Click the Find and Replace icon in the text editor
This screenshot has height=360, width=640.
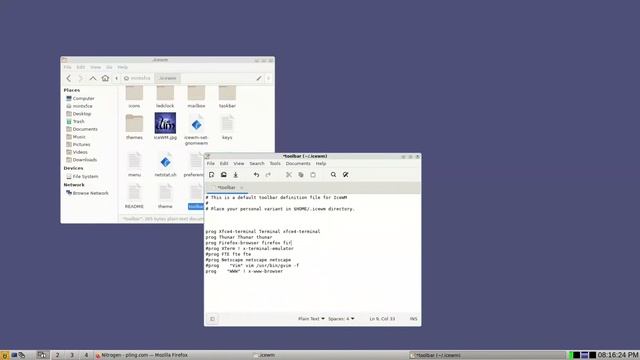(346, 175)
